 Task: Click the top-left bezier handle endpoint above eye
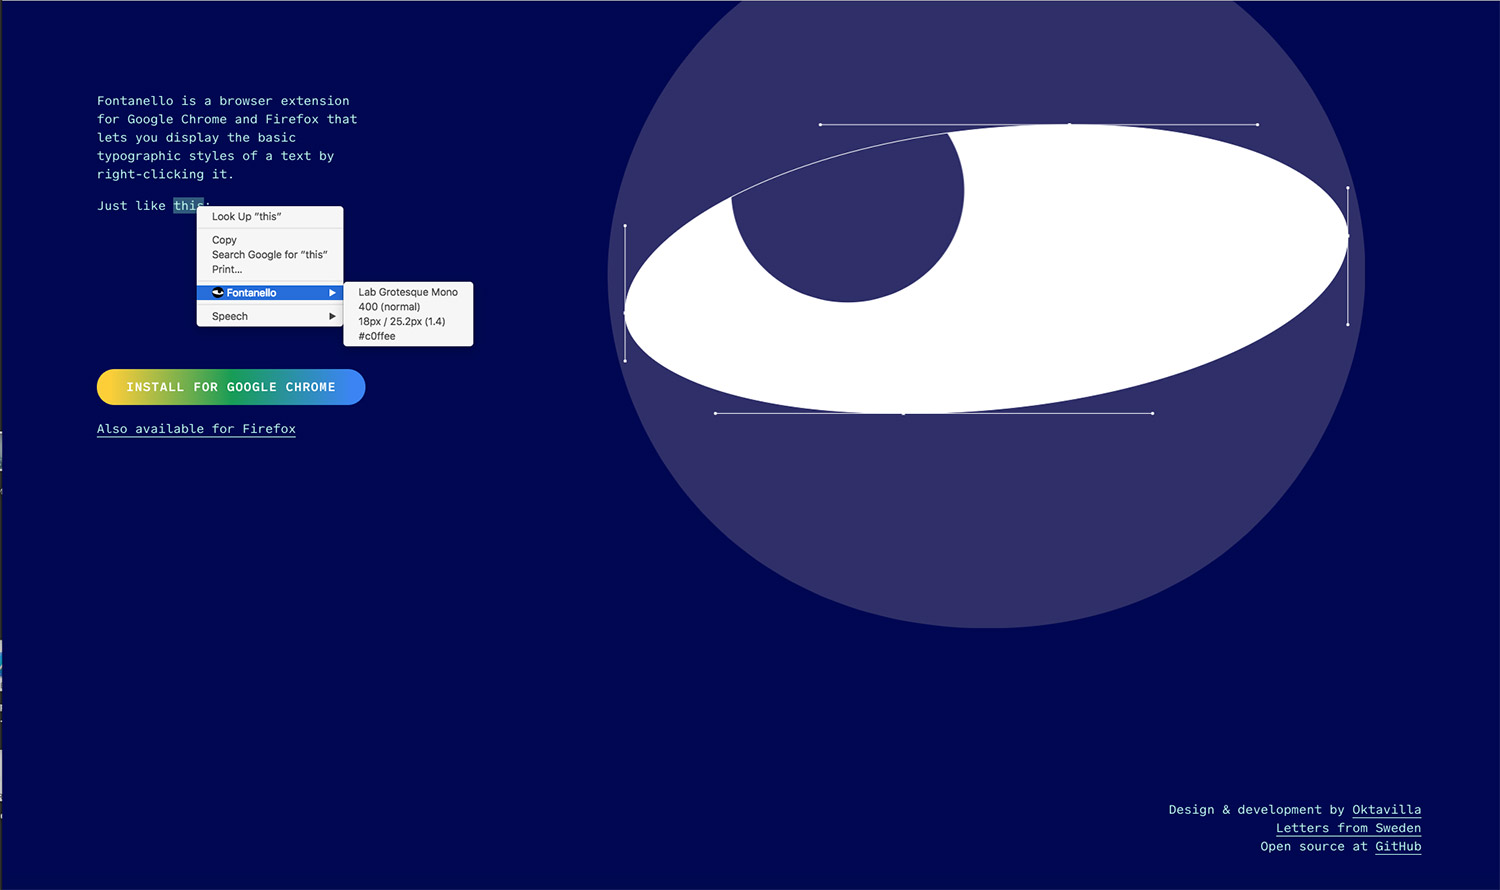point(820,125)
